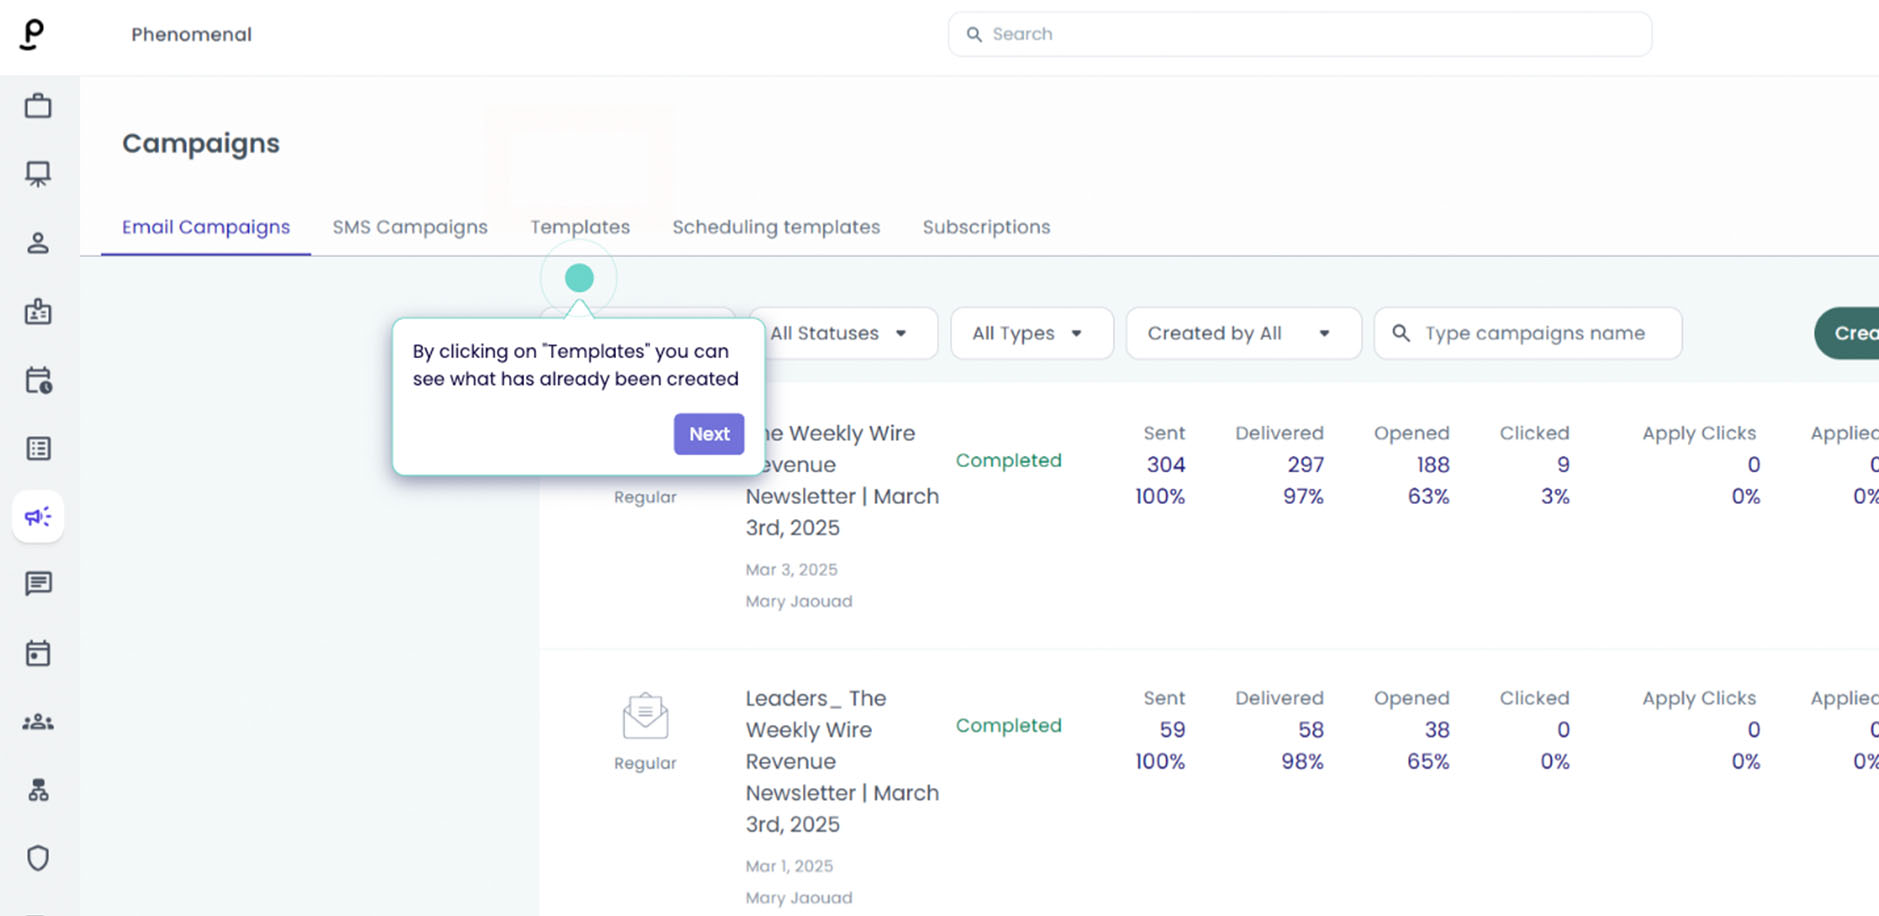
Task: Open the calendar events sidebar icon
Action: pos(38,653)
